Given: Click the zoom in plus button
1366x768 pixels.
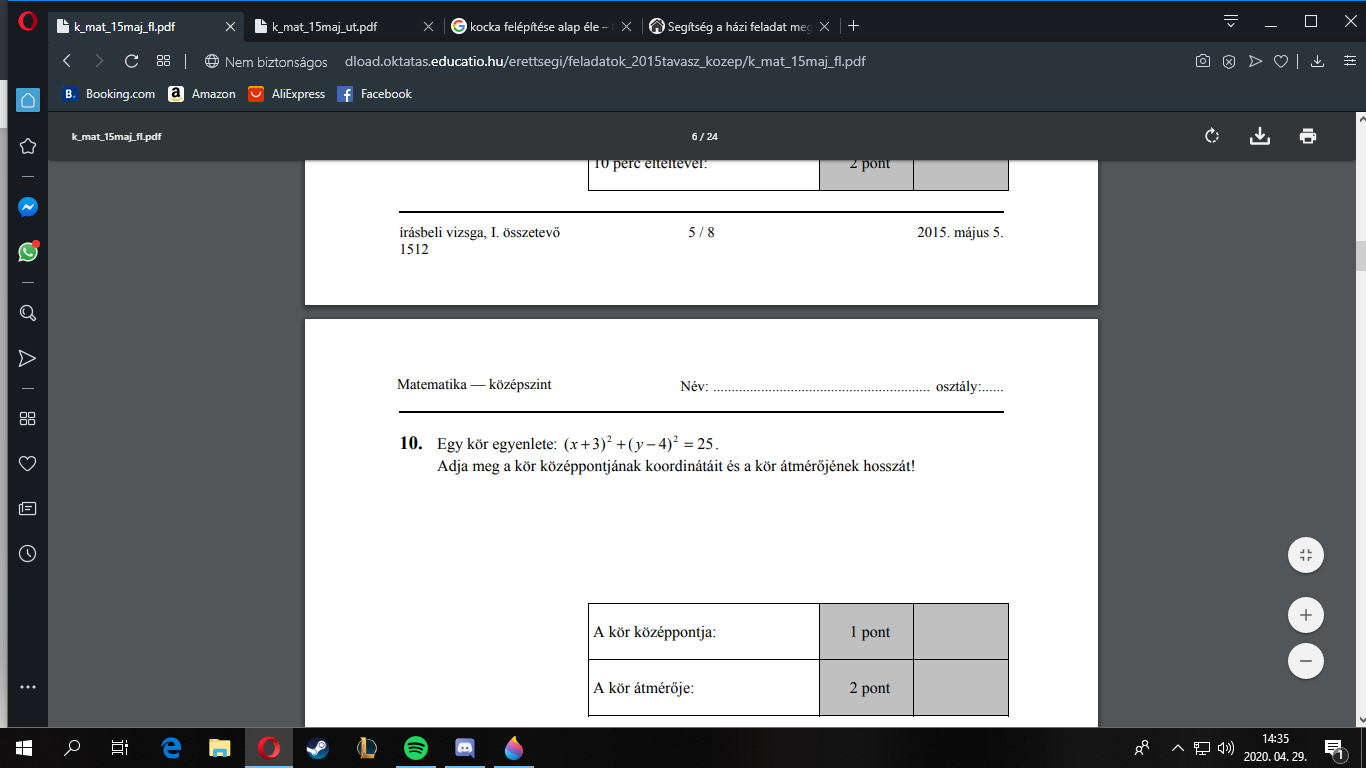Looking at the screenshot, I should coord(1305,615).
